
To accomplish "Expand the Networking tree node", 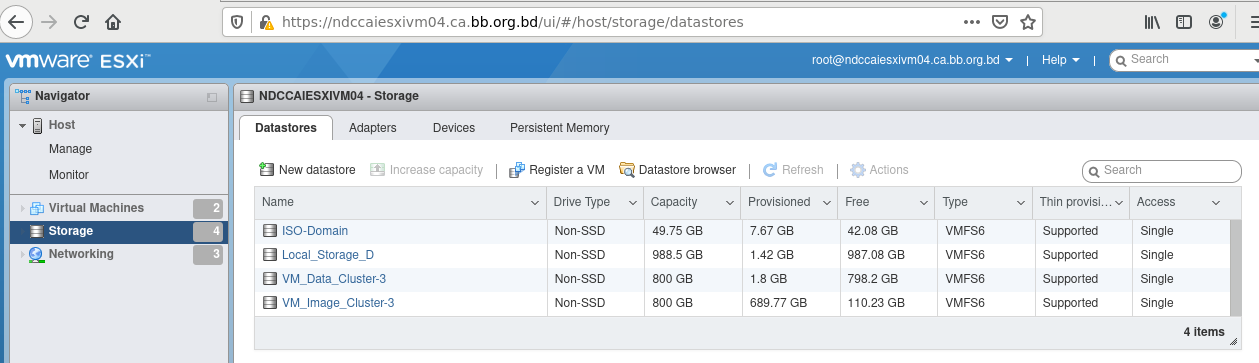I will (22, 254).
